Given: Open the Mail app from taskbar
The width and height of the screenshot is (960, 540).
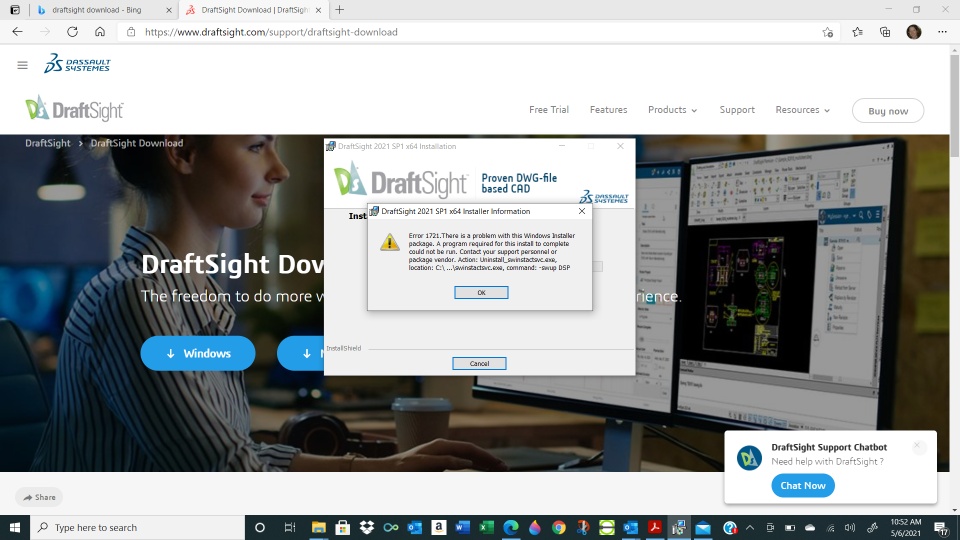Looking at the screenshot, I should point(703,527).
